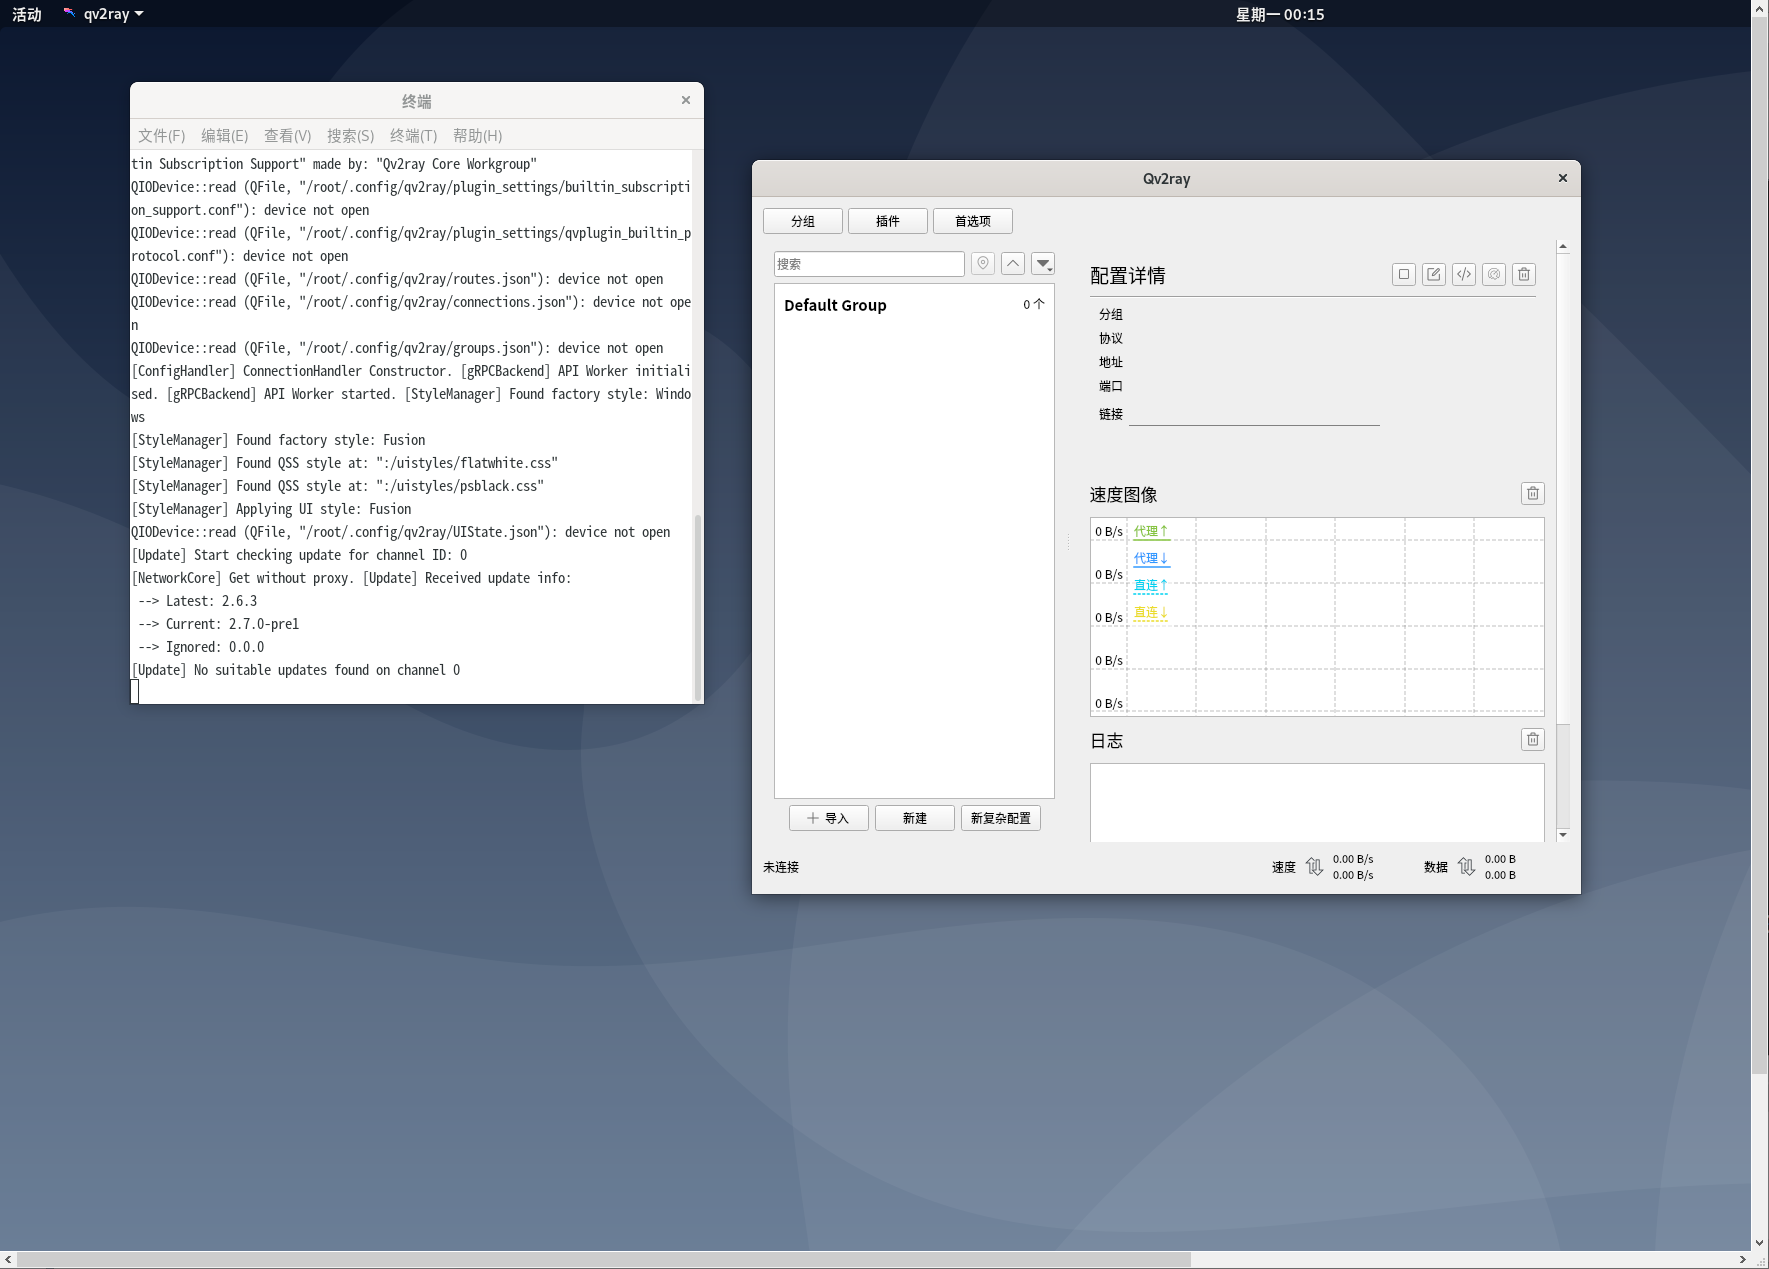Click the 速度 up-down arrows status icon
The image size is (1769, 1269).
(x=1314, y=867)
